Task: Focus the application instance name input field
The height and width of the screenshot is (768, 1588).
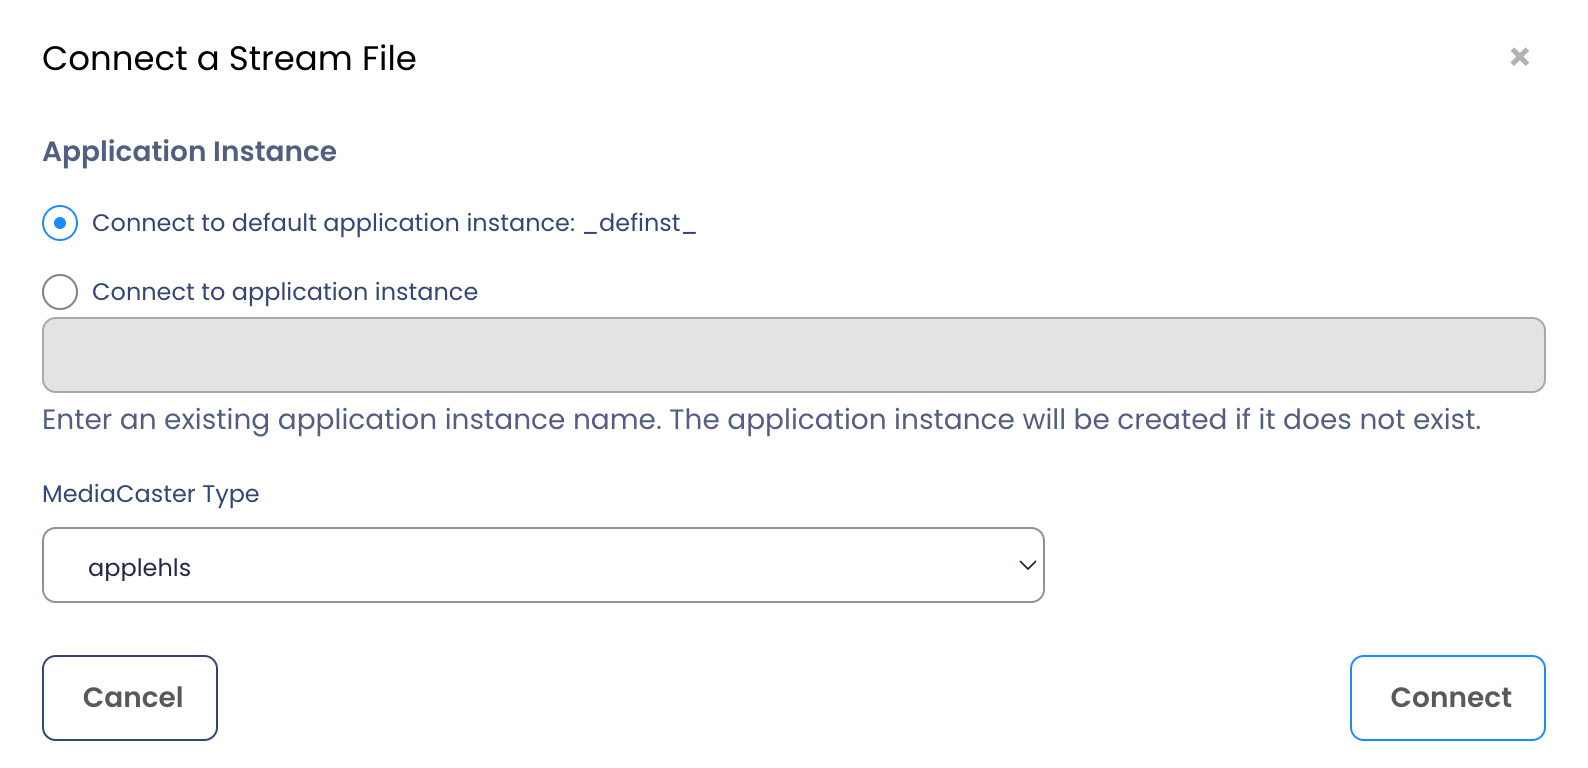Action: point(793,355)
